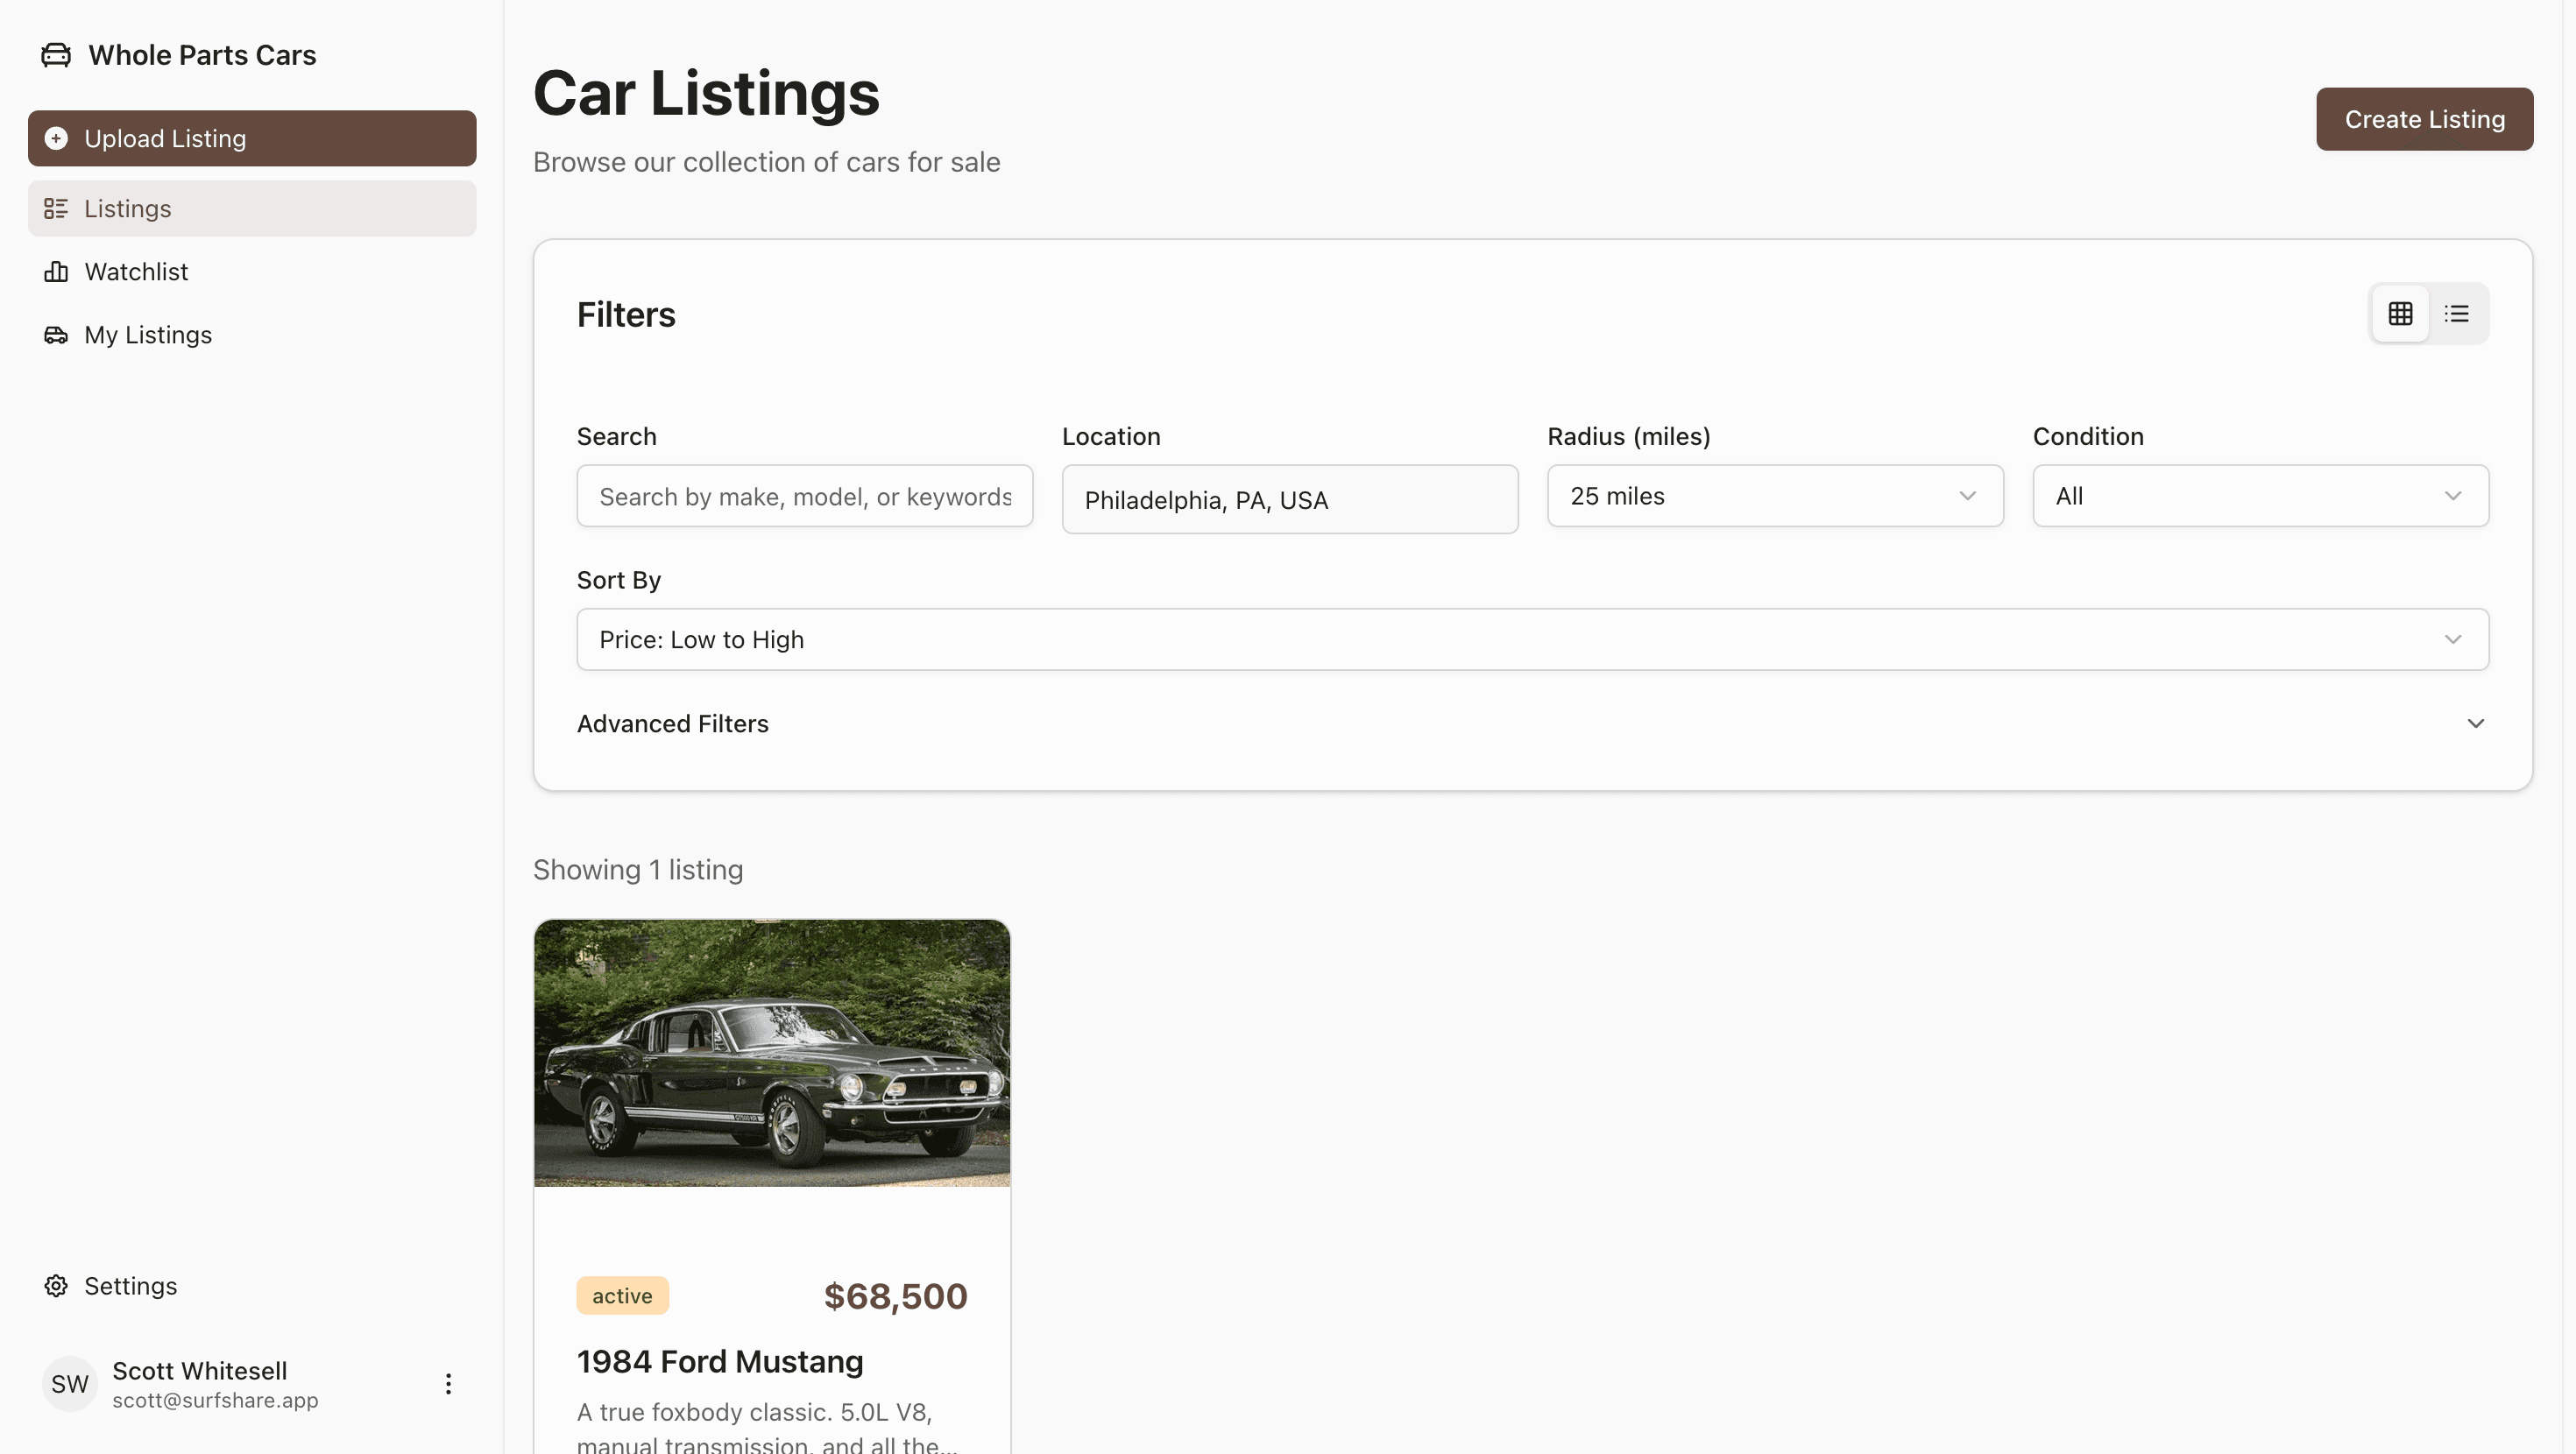Image resolution: width=2576 pixels, height=1454 pixels.
Task: Click the My Listings car icon
Action: (56, 335)
